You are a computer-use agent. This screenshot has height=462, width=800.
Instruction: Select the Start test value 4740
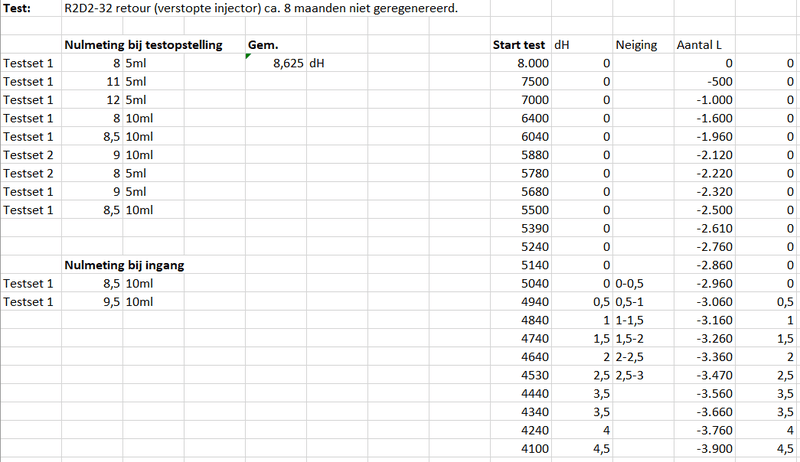[x=535, y=339]
